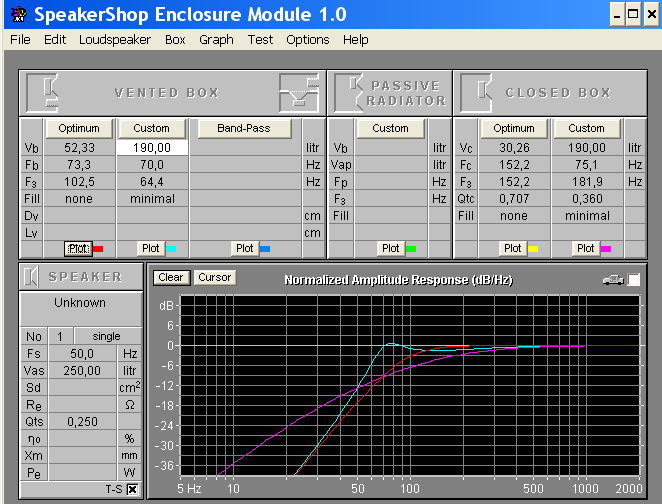
Task: Click the red plot color swatch
Action: coord(98,249)
